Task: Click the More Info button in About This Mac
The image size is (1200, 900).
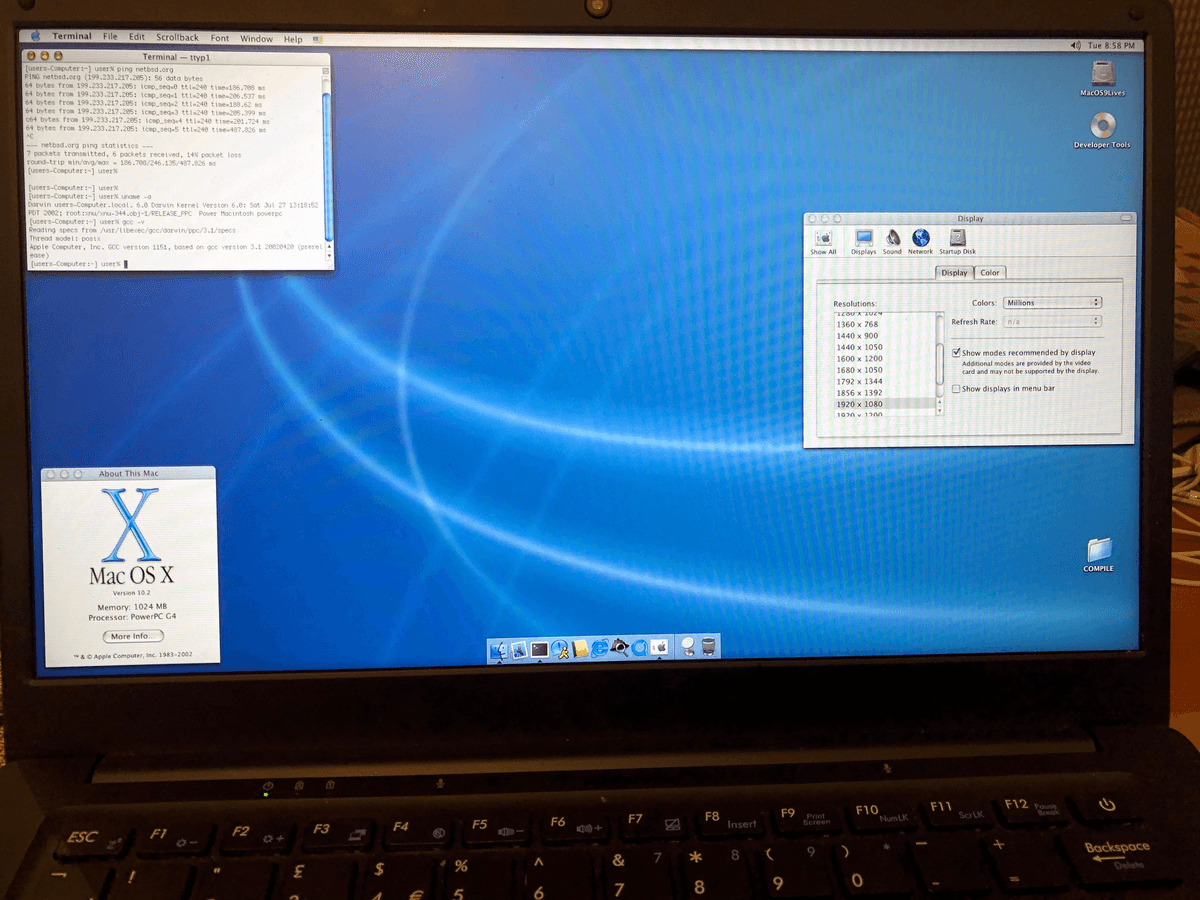Action: coord(132,636)
